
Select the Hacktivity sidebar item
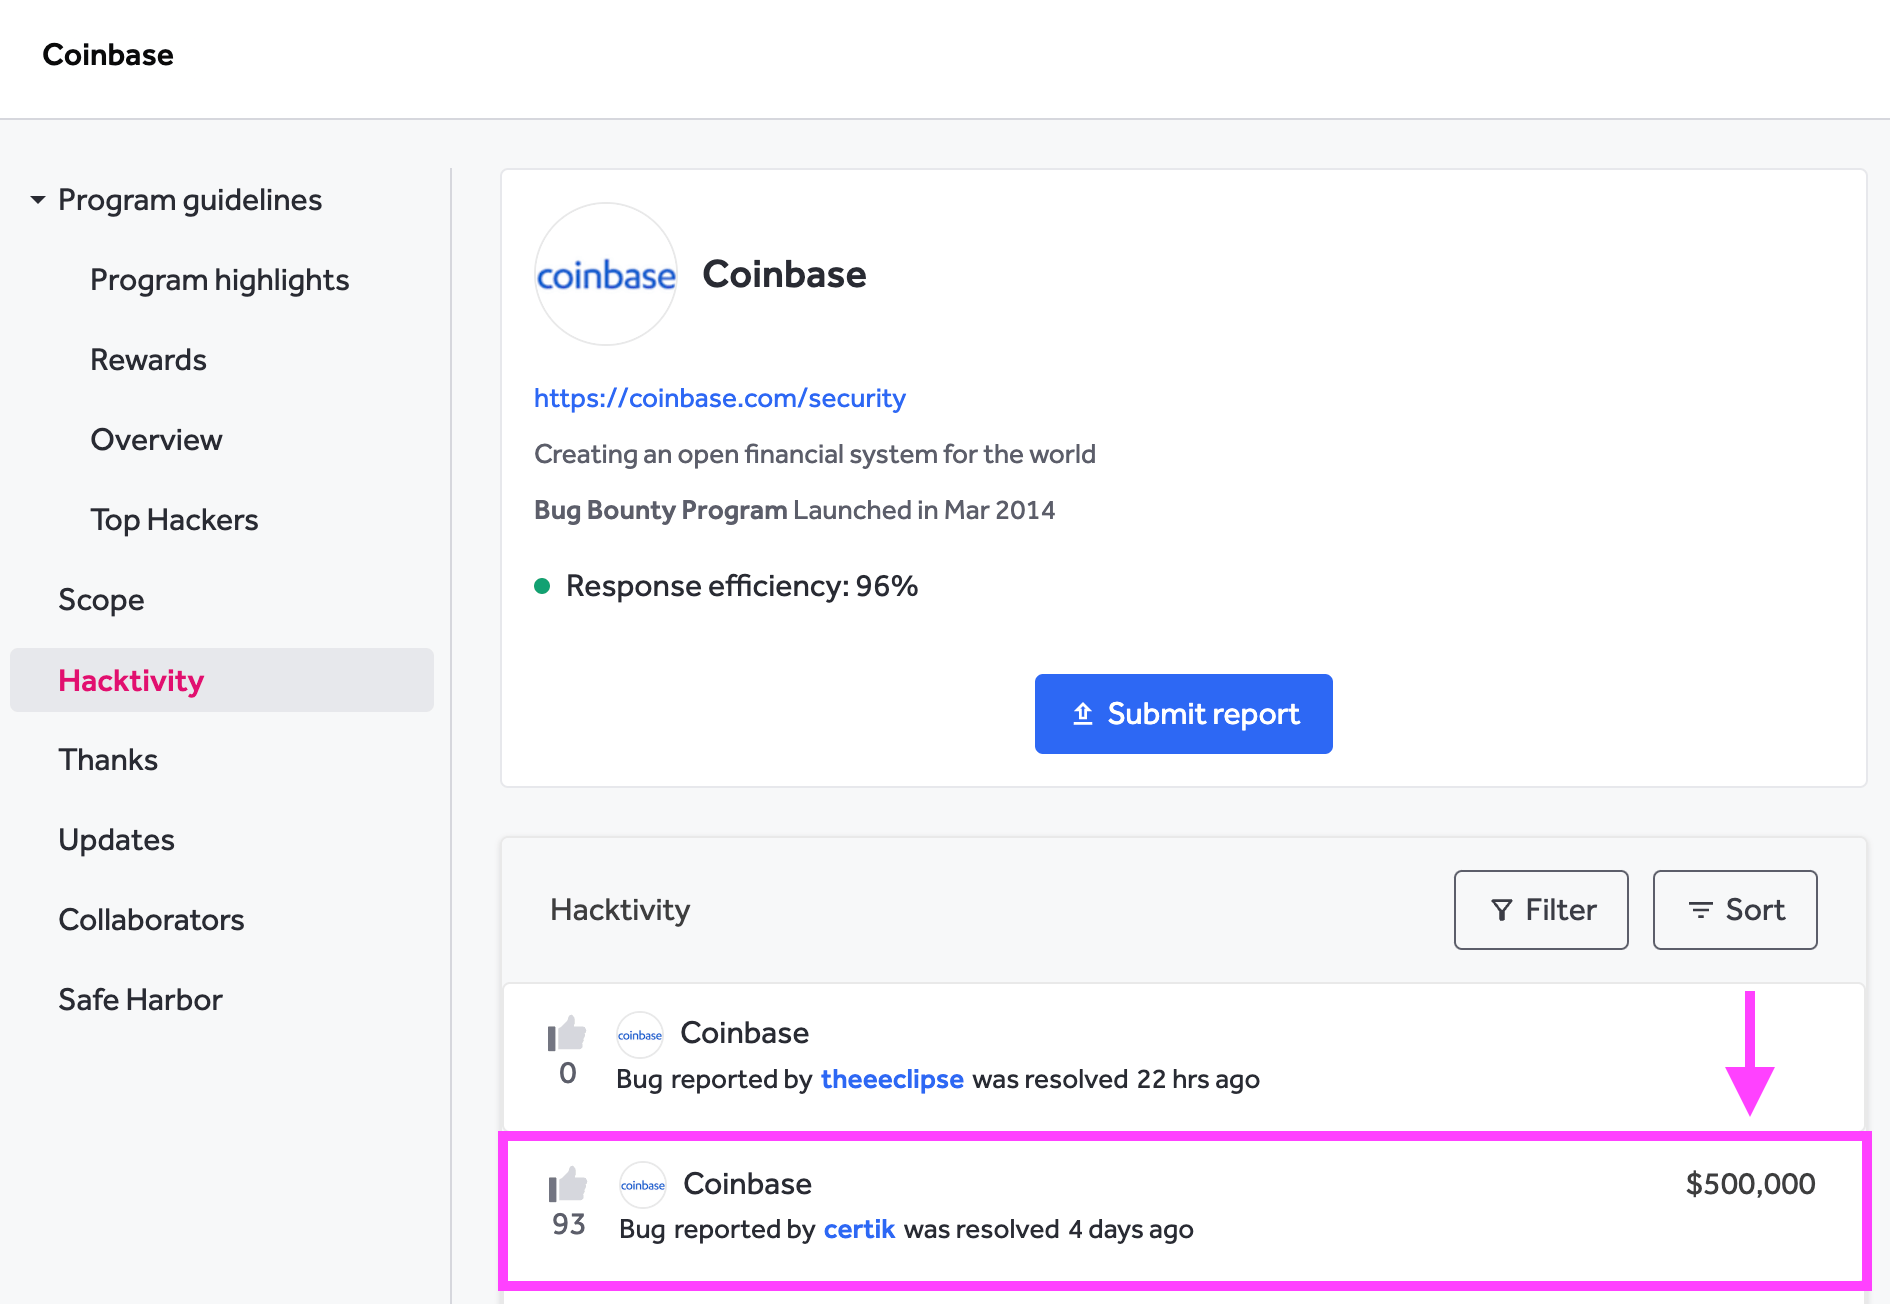pyautogui.click(x=131, y=680)
